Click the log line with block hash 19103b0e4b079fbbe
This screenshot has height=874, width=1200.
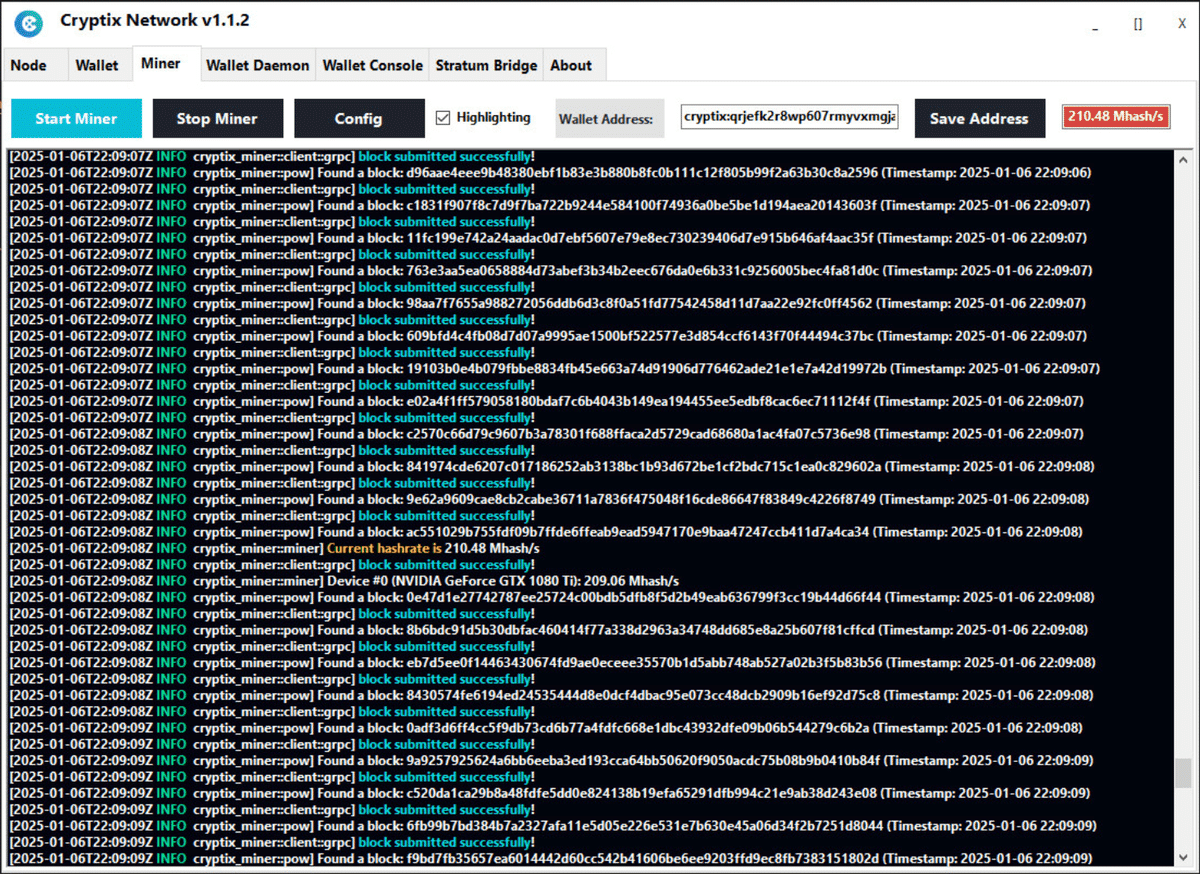pyautogui.click(x=555, y=368)
